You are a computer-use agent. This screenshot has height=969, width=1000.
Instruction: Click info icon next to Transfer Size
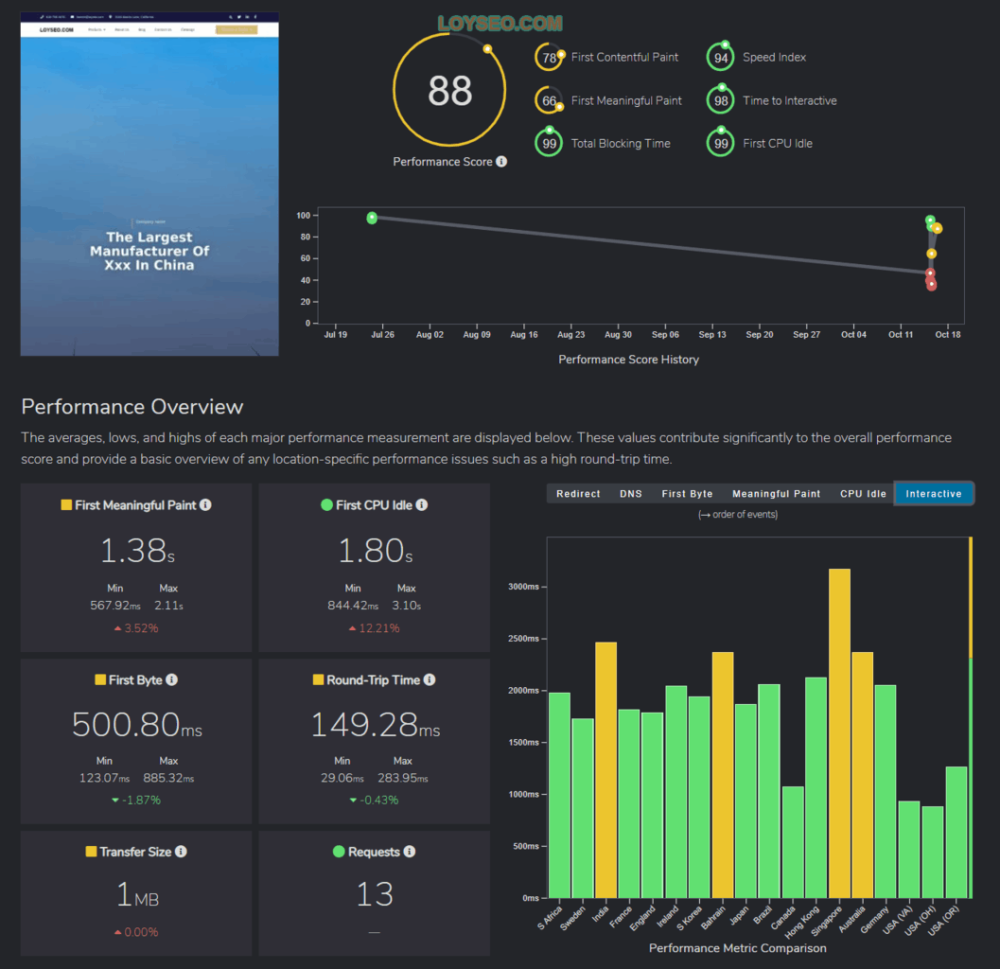pyautogui.click(x=180, y=851)
